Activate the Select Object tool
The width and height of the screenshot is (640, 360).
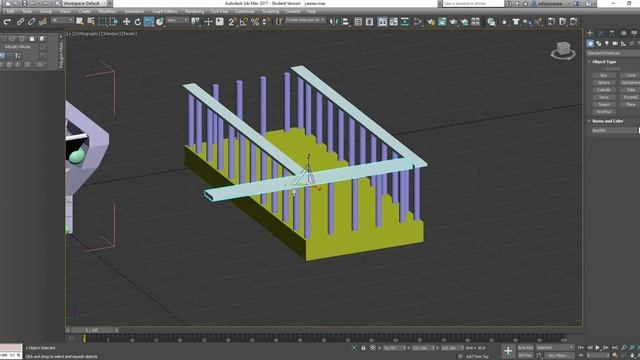[80, 22]
